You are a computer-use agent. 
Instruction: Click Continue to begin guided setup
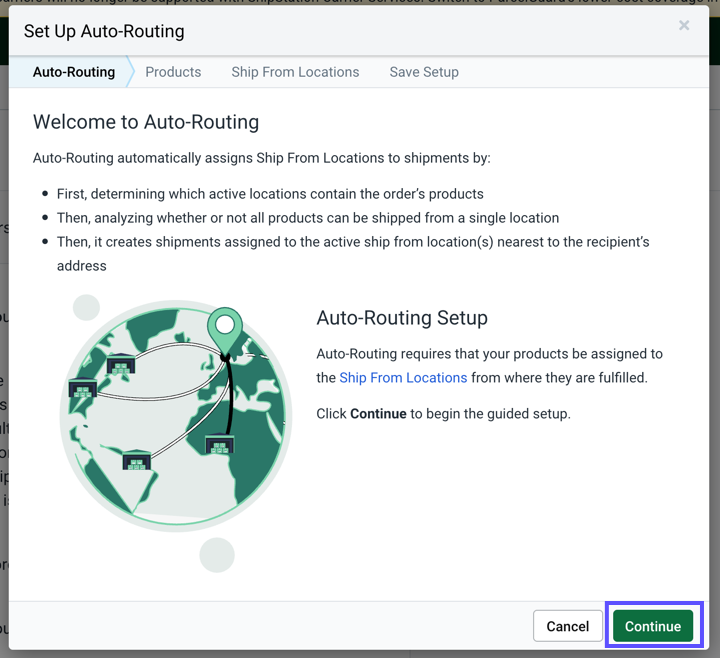point(652,626)
